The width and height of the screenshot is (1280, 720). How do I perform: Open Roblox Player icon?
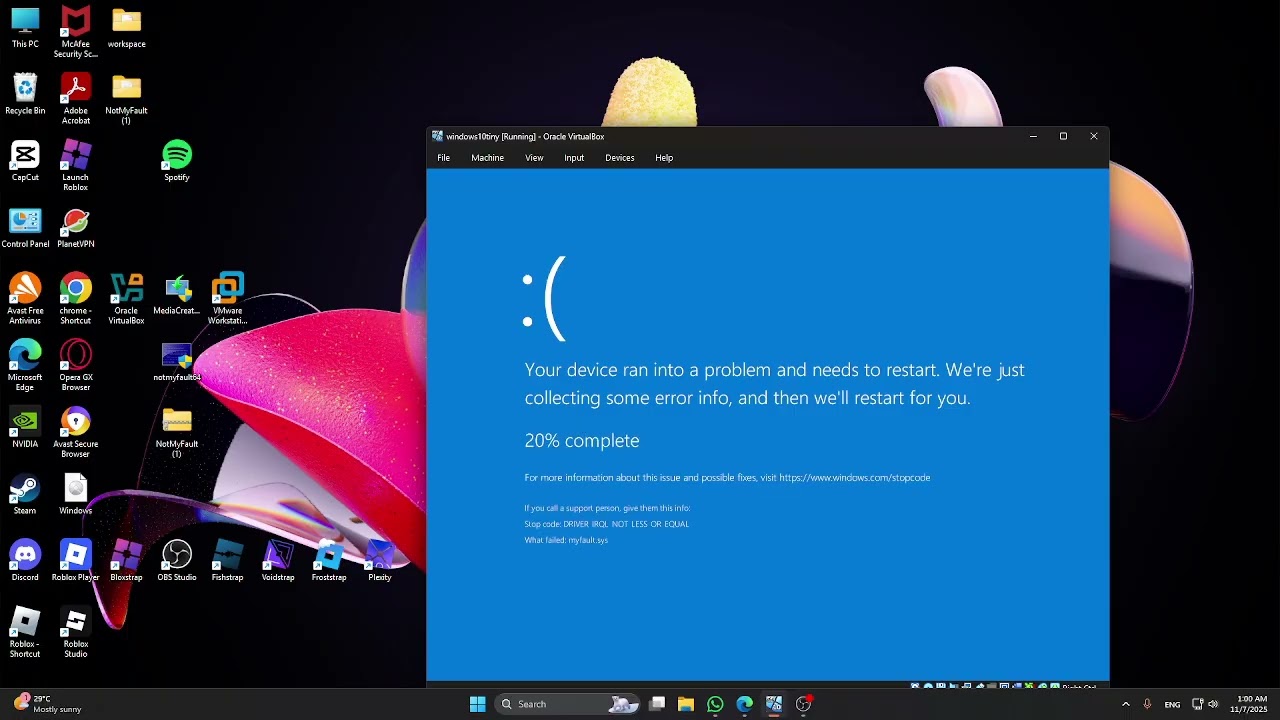click(75, 561)
